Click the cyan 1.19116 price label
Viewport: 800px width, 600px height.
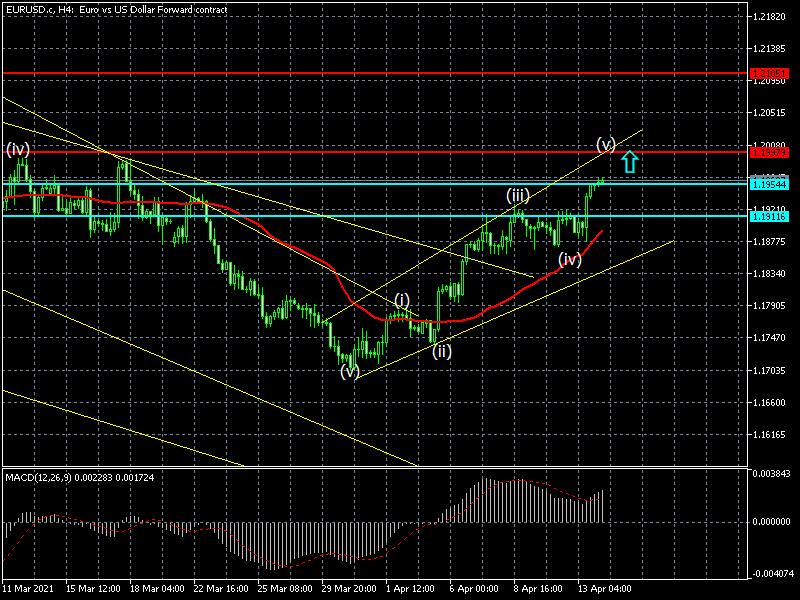[x=769, y=217]
